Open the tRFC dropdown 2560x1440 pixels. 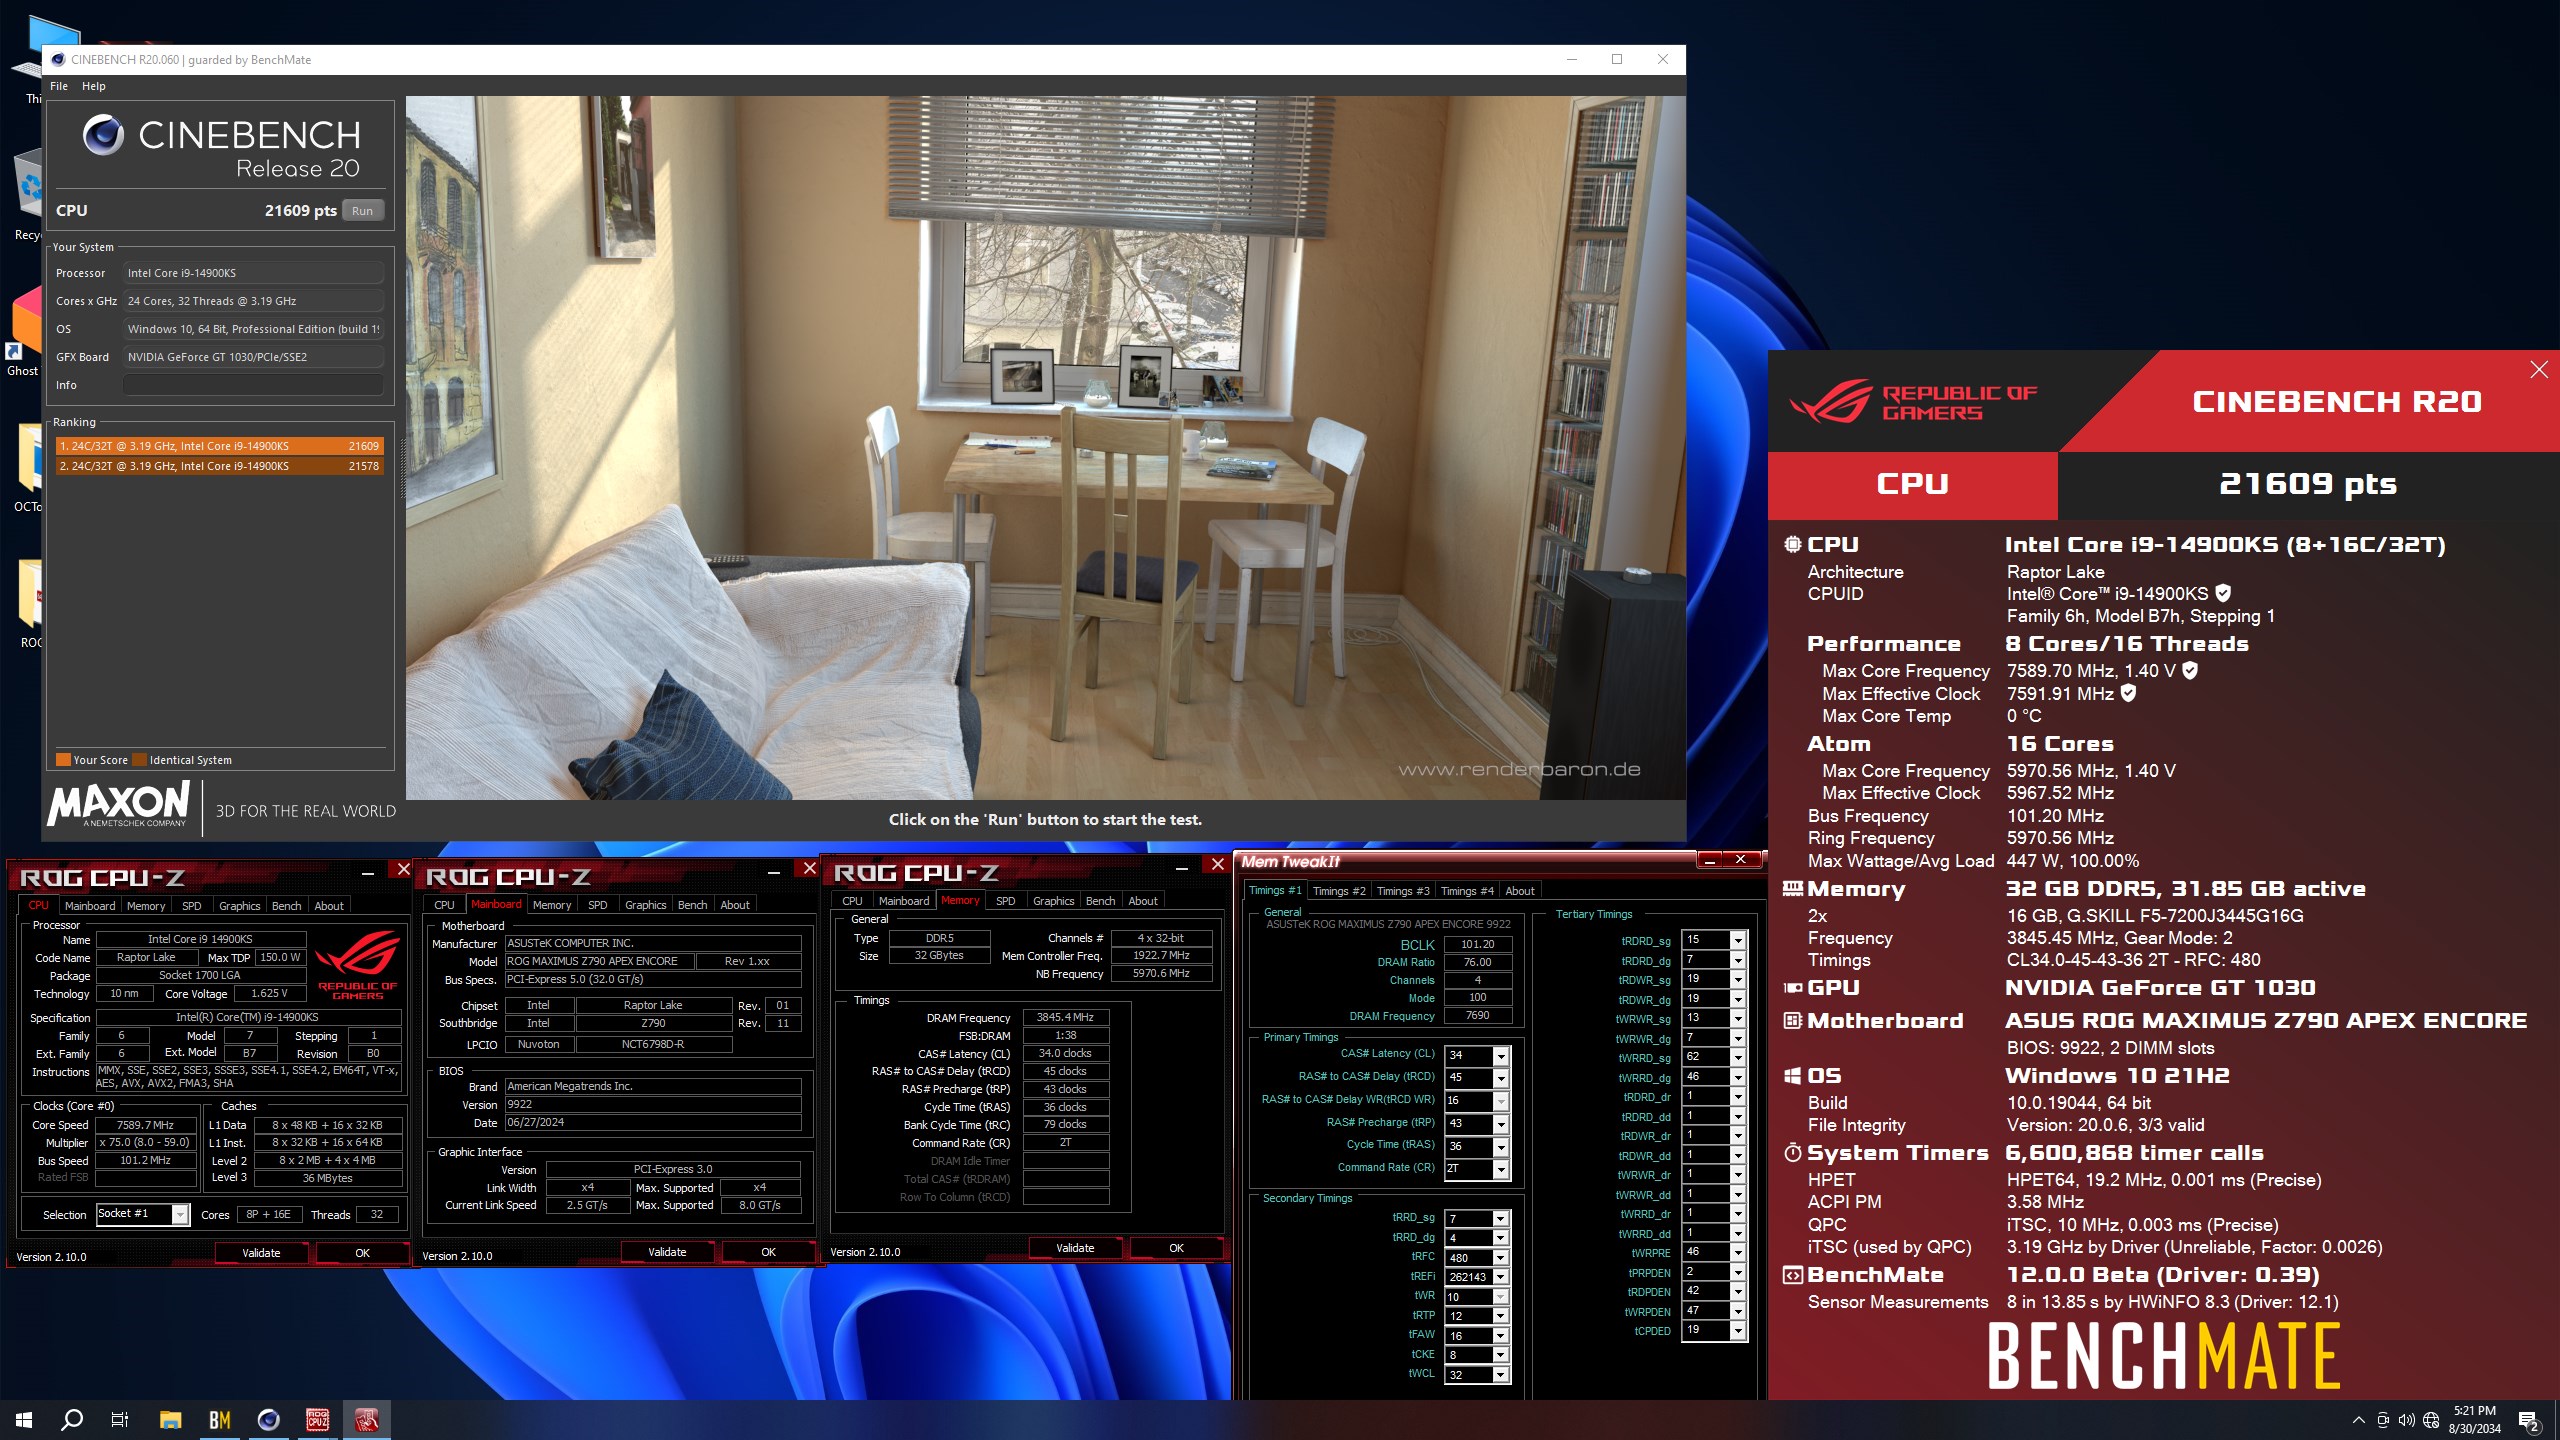click(1500, 1258)
